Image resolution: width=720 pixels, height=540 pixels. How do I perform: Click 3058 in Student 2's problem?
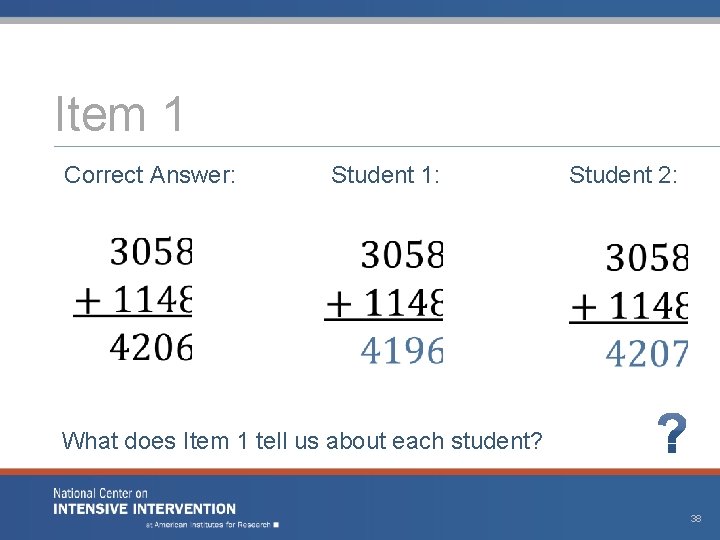(647, 259)
